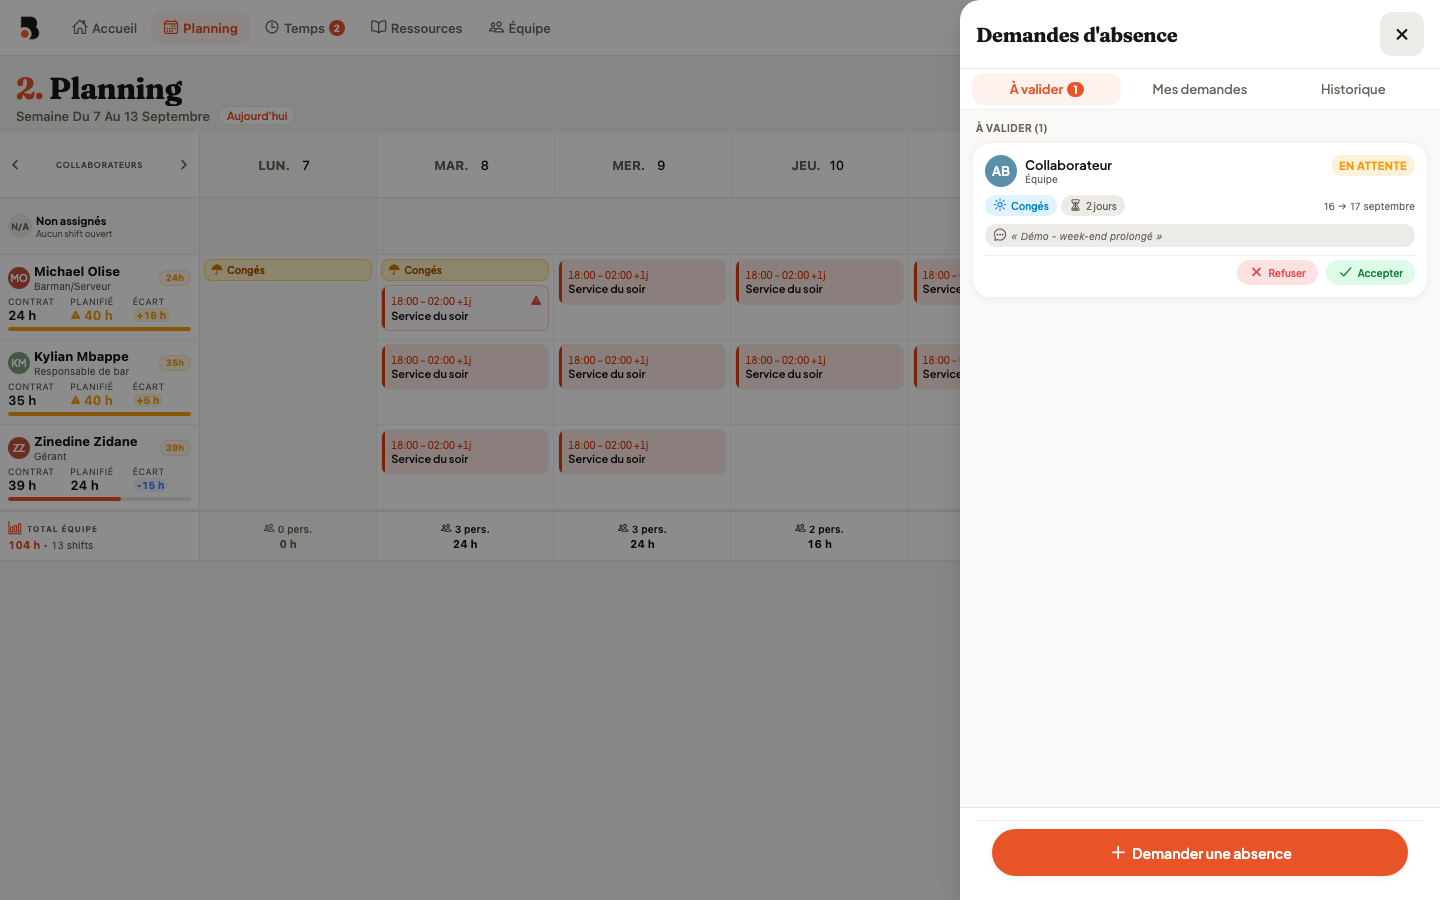Screen dimensions: 1440x900
Task: Open the Mes demandes tab
Action: 1199,89
